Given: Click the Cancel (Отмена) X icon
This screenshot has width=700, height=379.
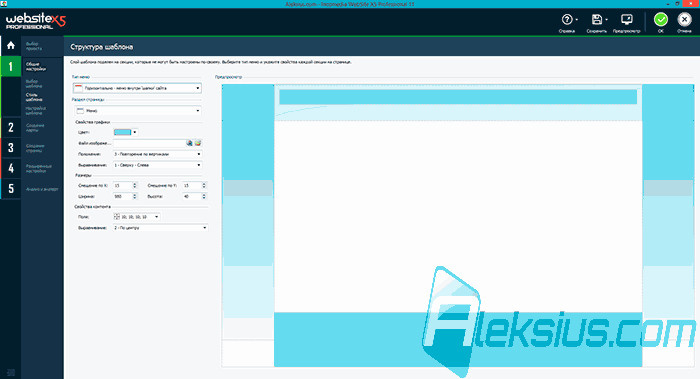Looking at the screenshot, I should click(684, 20).
